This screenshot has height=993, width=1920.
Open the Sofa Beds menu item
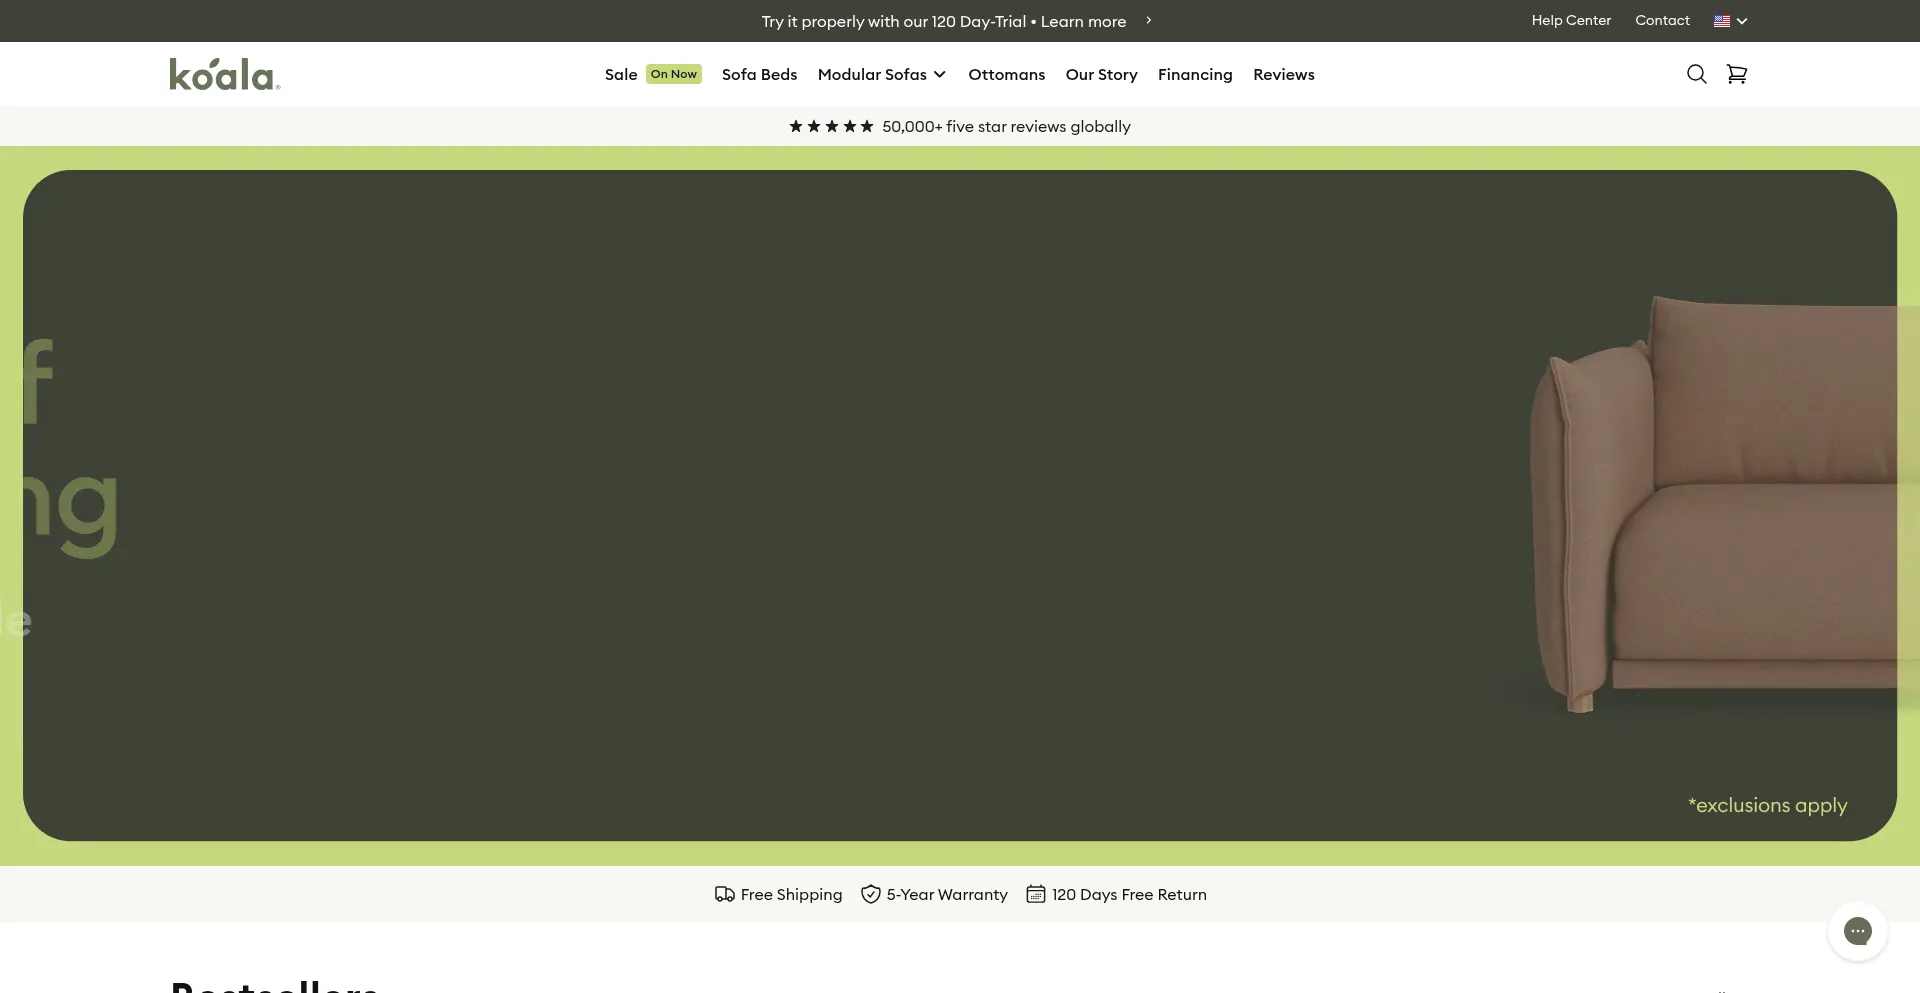pos(759,74)
